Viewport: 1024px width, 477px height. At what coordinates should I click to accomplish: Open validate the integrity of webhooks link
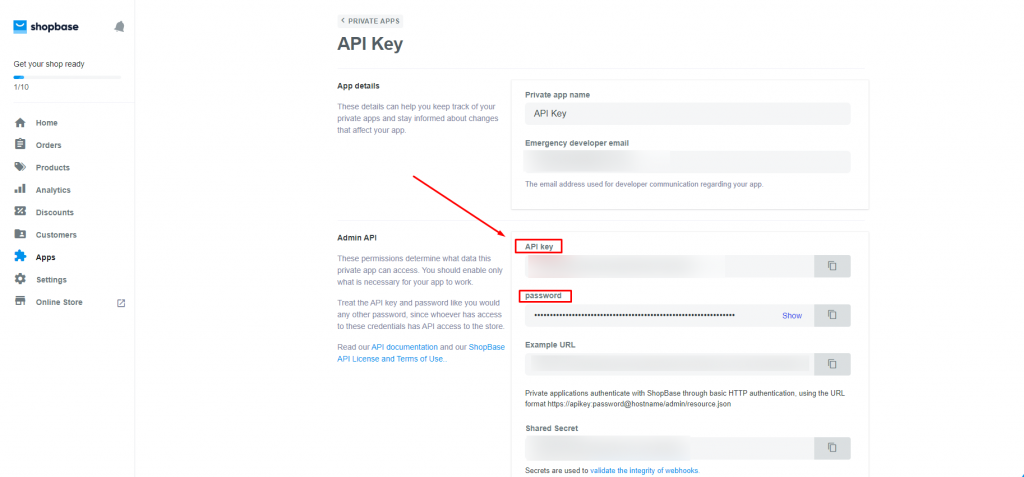click(644, 470)
